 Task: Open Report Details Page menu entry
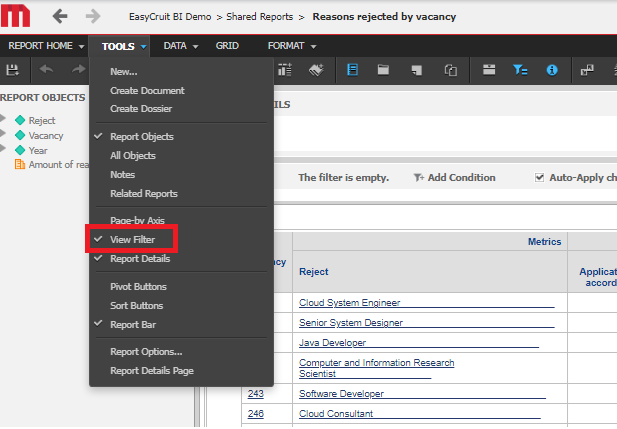pyautogui.click(x=152, y=371)
